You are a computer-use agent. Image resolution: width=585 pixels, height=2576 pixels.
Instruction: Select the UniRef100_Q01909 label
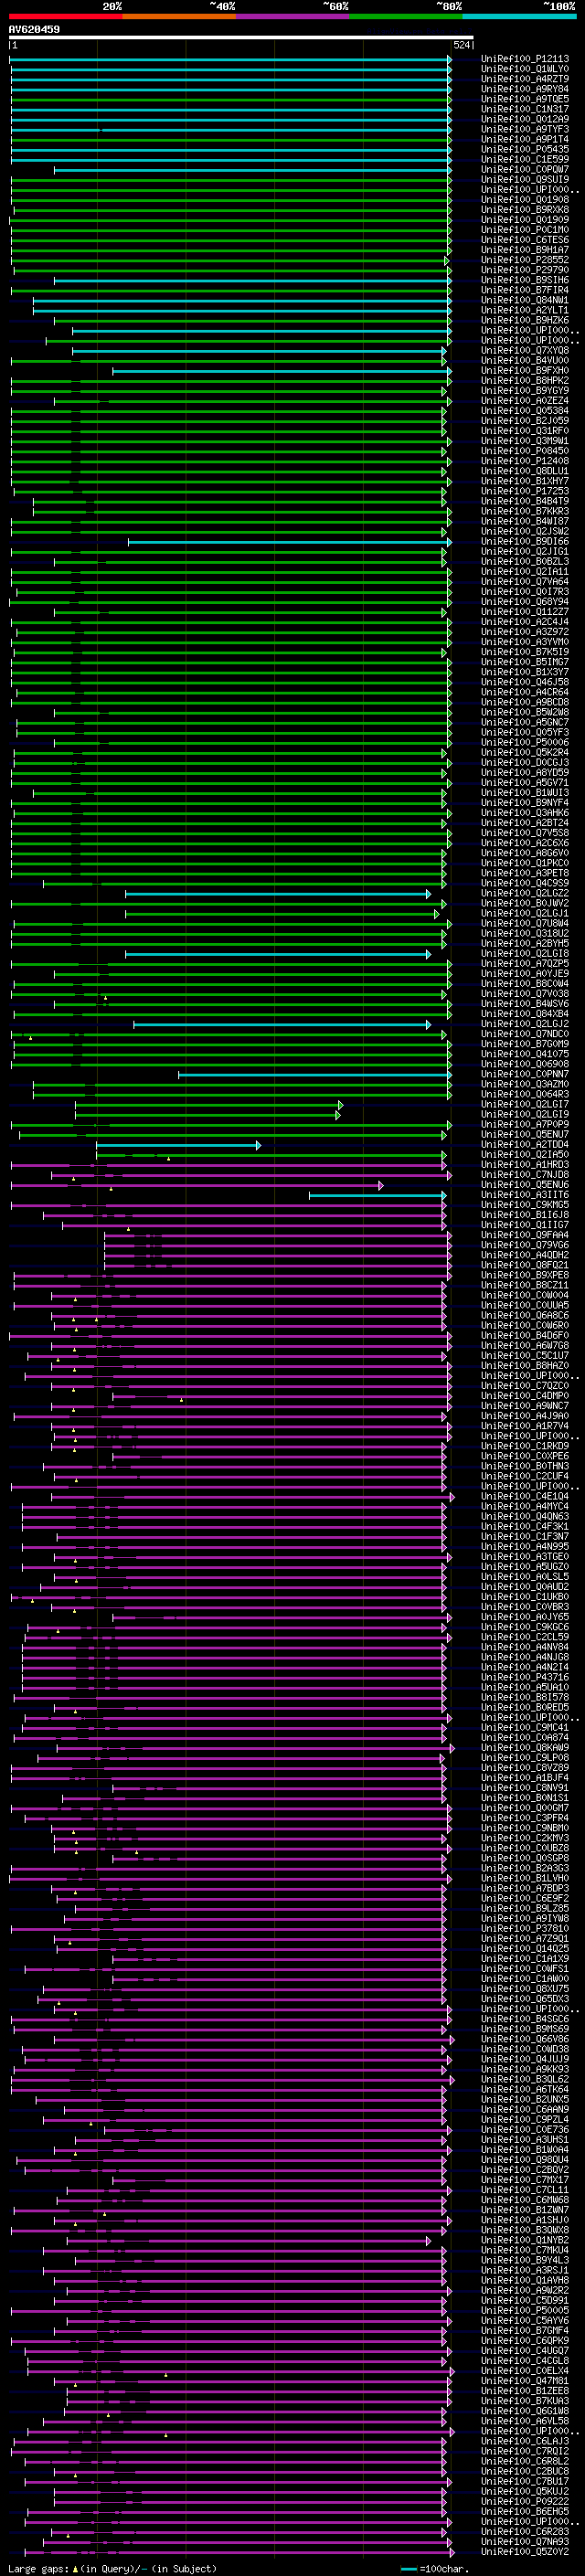coord(525,220)
